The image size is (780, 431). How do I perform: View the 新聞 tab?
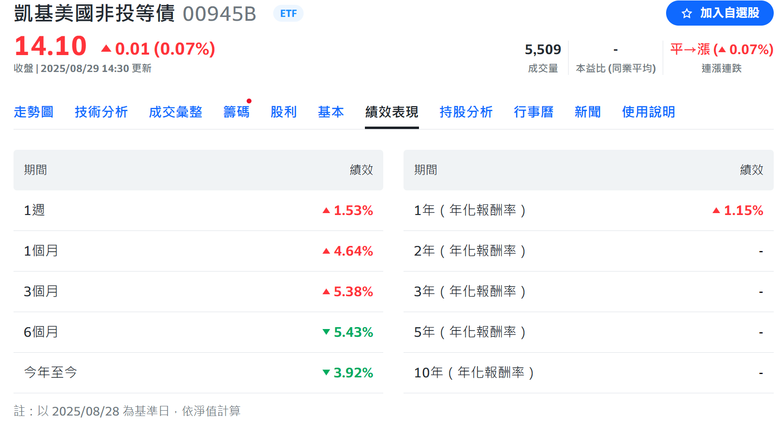point(587,112)
